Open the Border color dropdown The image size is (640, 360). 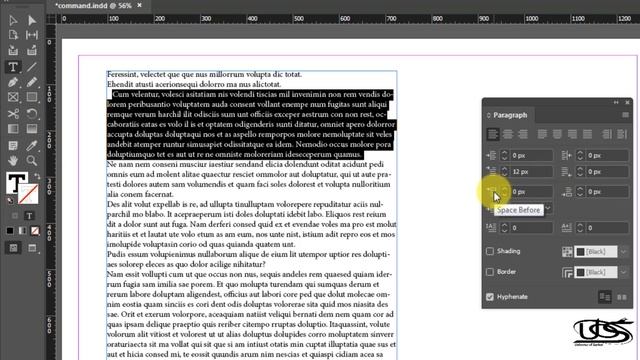pos(624,272)
